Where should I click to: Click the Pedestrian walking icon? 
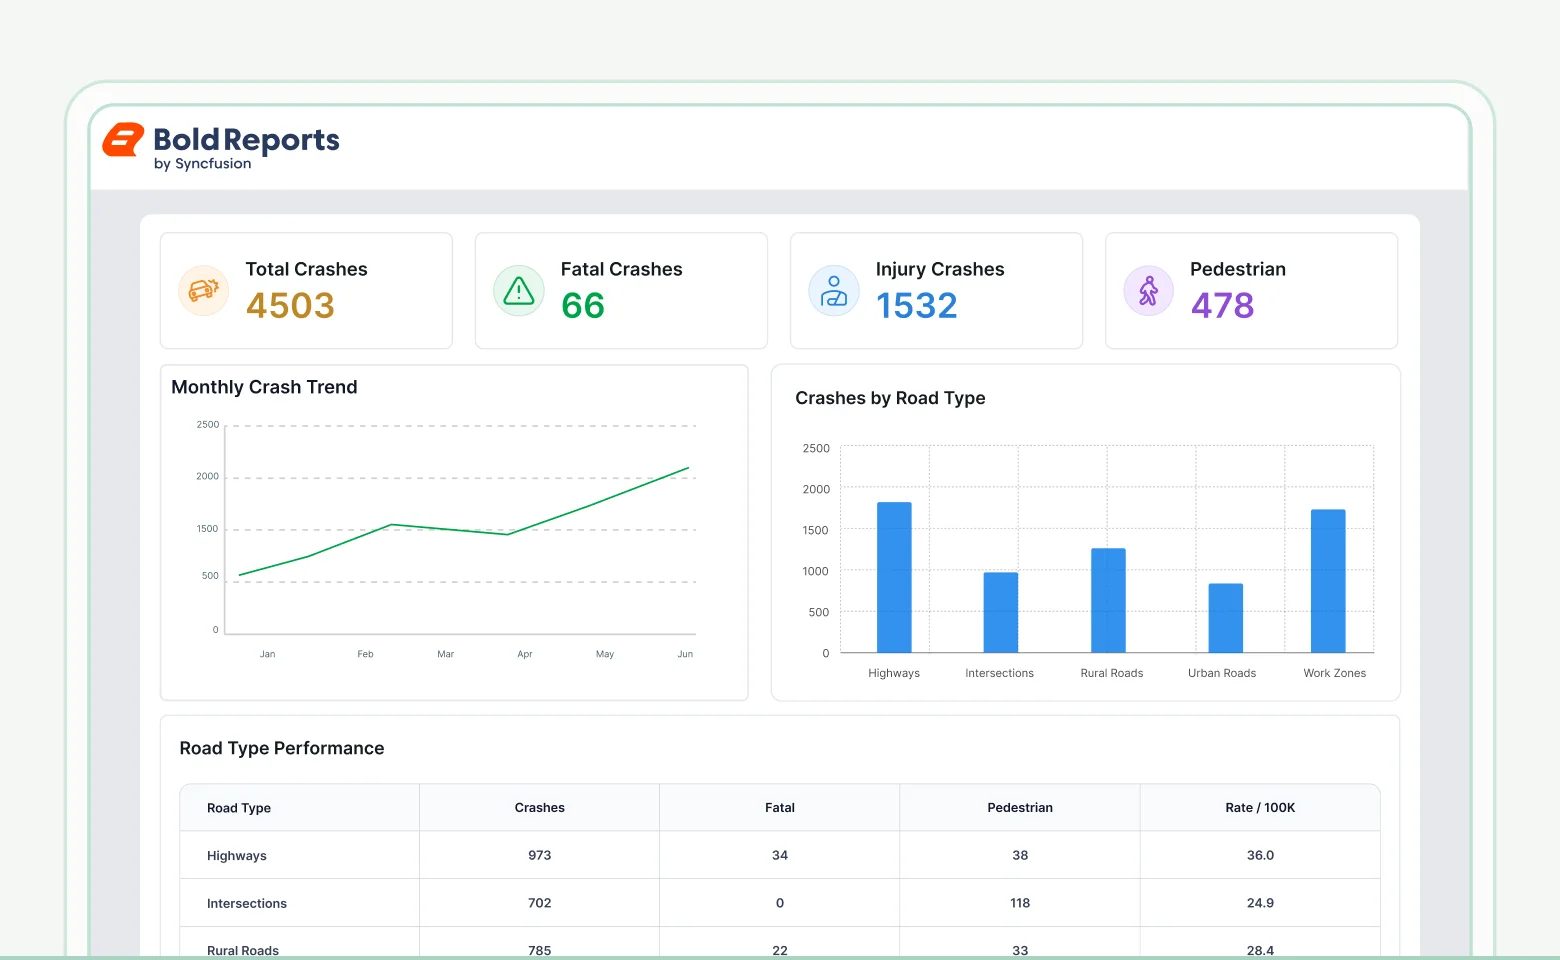[1149, 291]
